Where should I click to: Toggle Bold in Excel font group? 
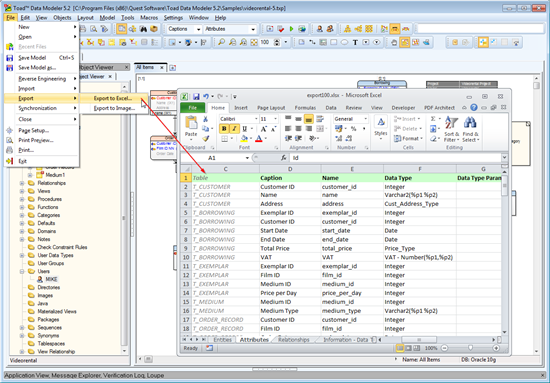pos(224,129)
